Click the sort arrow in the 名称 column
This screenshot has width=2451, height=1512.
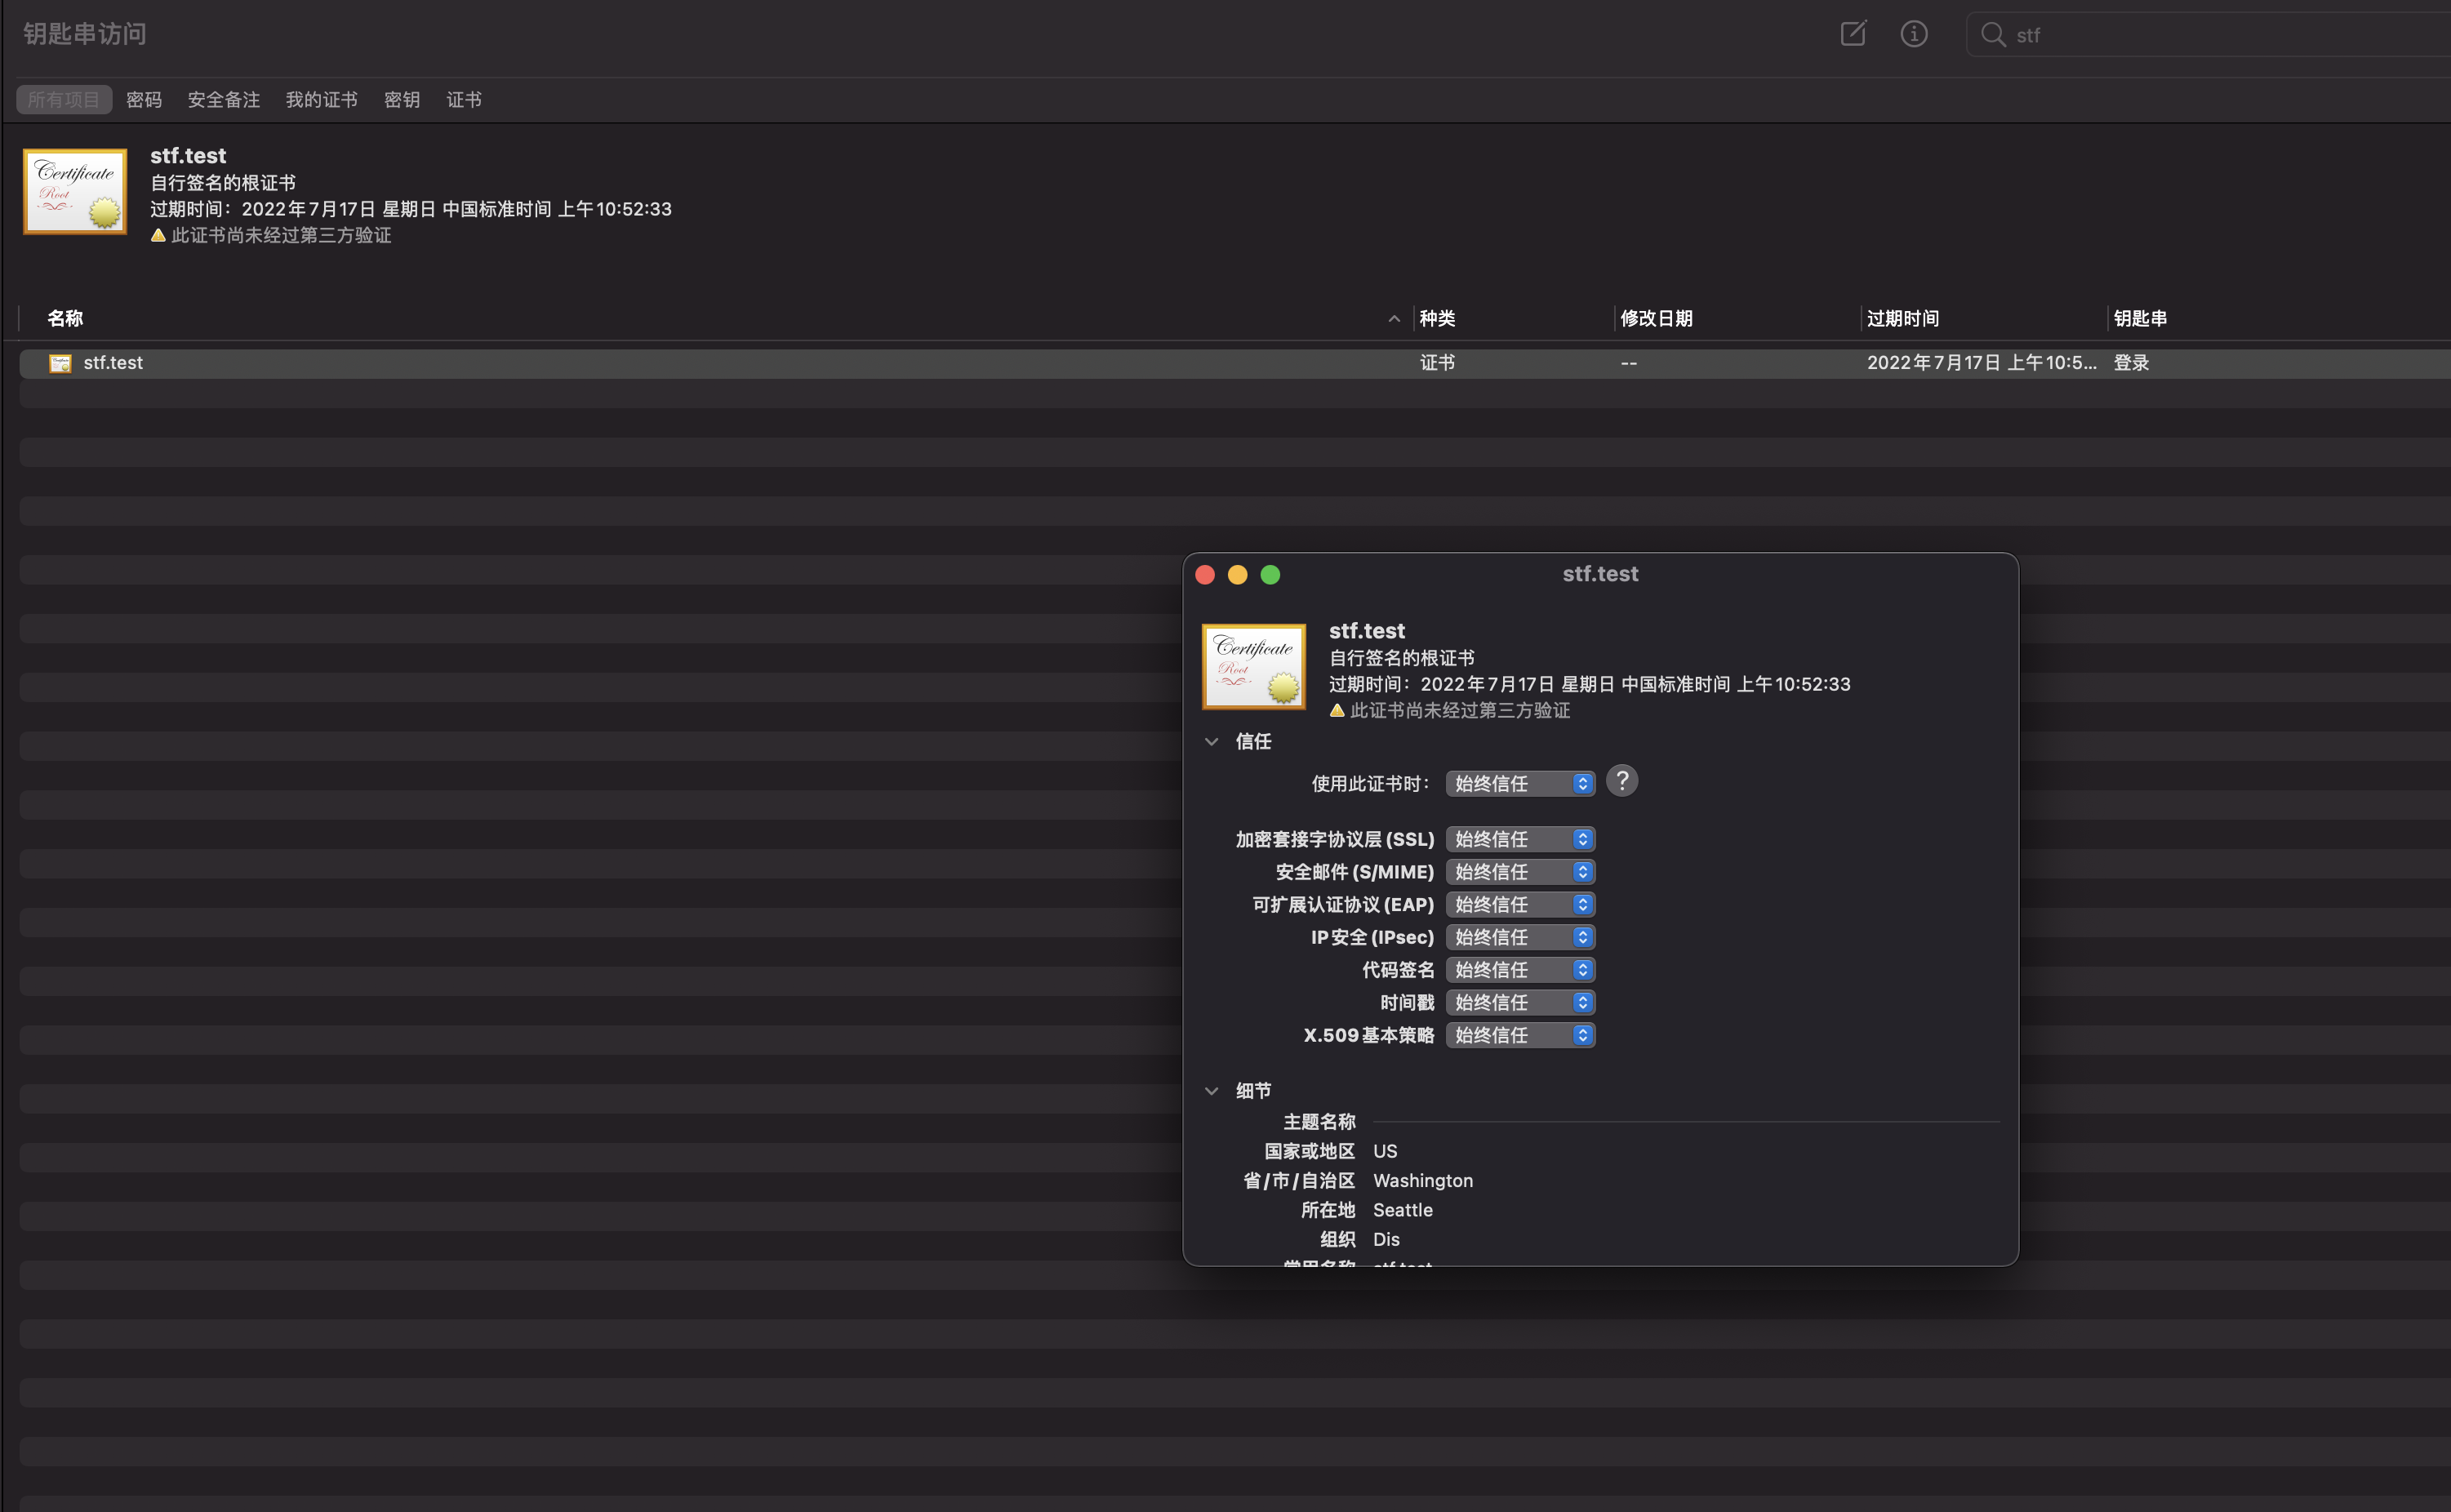1393,319
